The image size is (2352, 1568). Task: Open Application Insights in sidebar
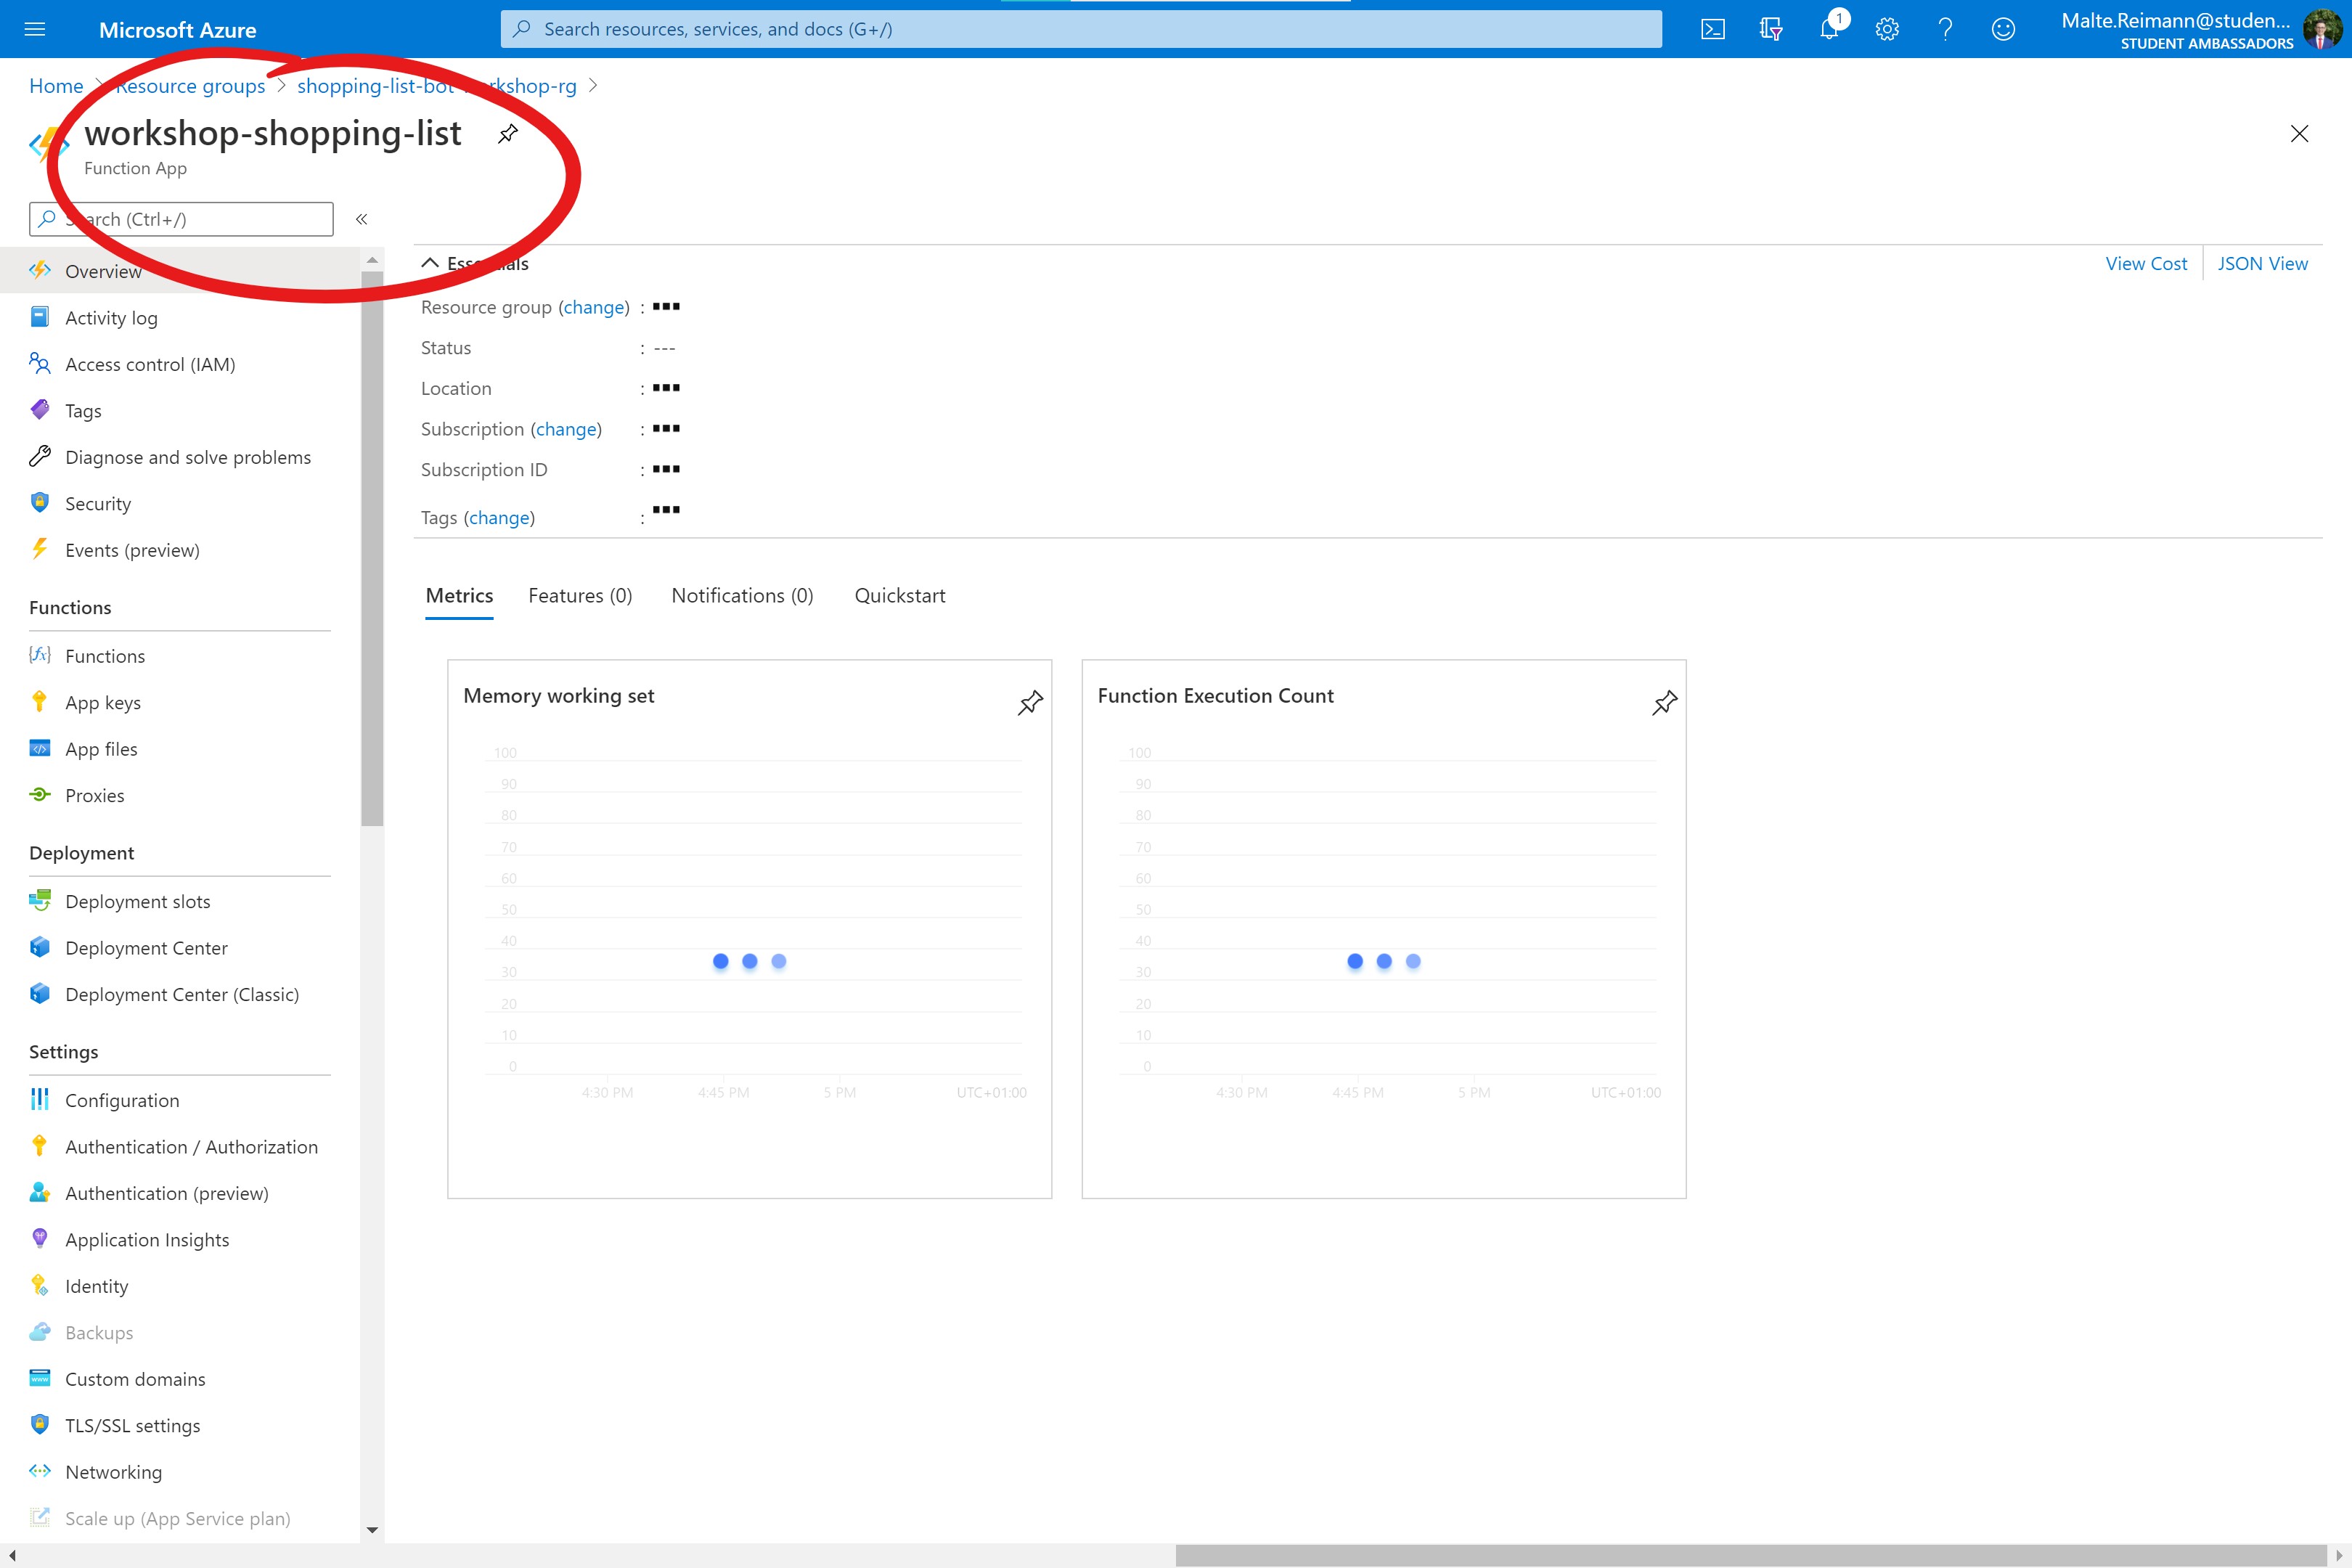pos(147,1240)
